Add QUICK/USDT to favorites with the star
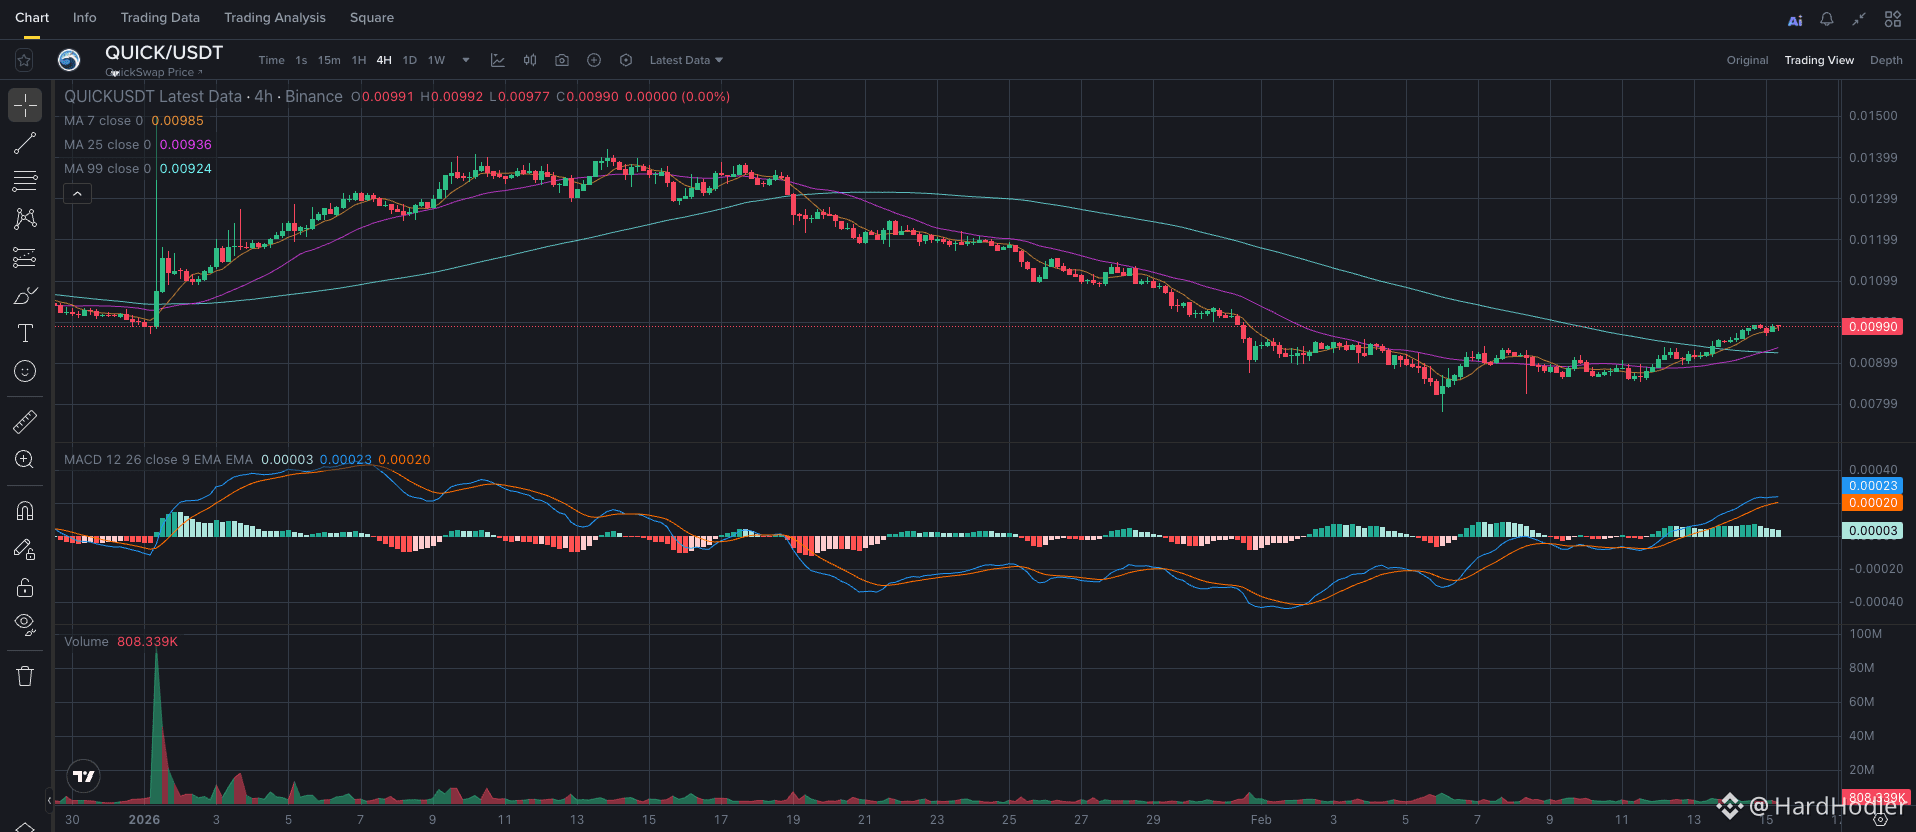Screen dimensions: 1916x832 pyautogui.click(x=24, y=61)
